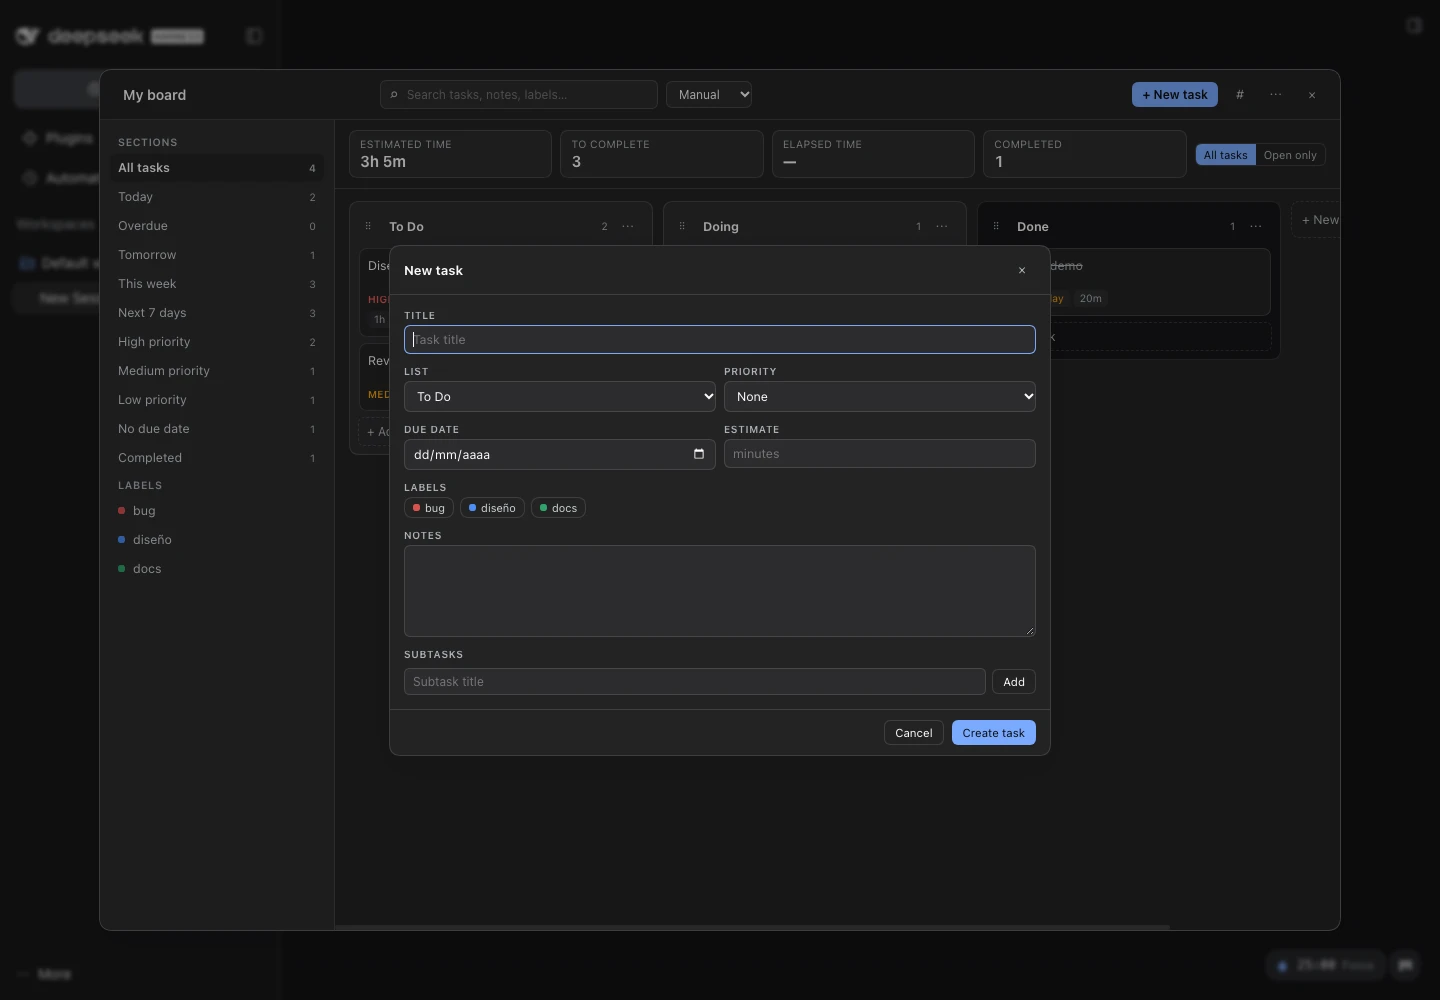Open the Priority dropdown showing None

point(880,397)
